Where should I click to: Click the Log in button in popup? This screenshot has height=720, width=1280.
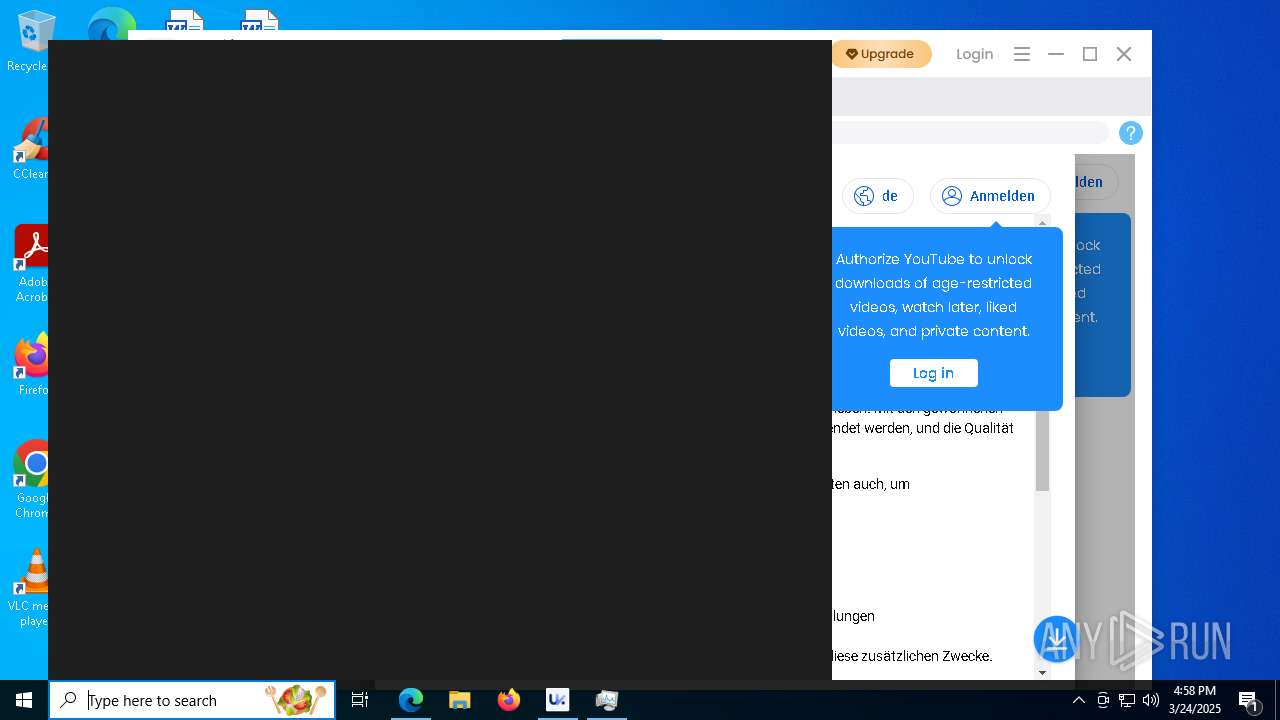[933, 373]
